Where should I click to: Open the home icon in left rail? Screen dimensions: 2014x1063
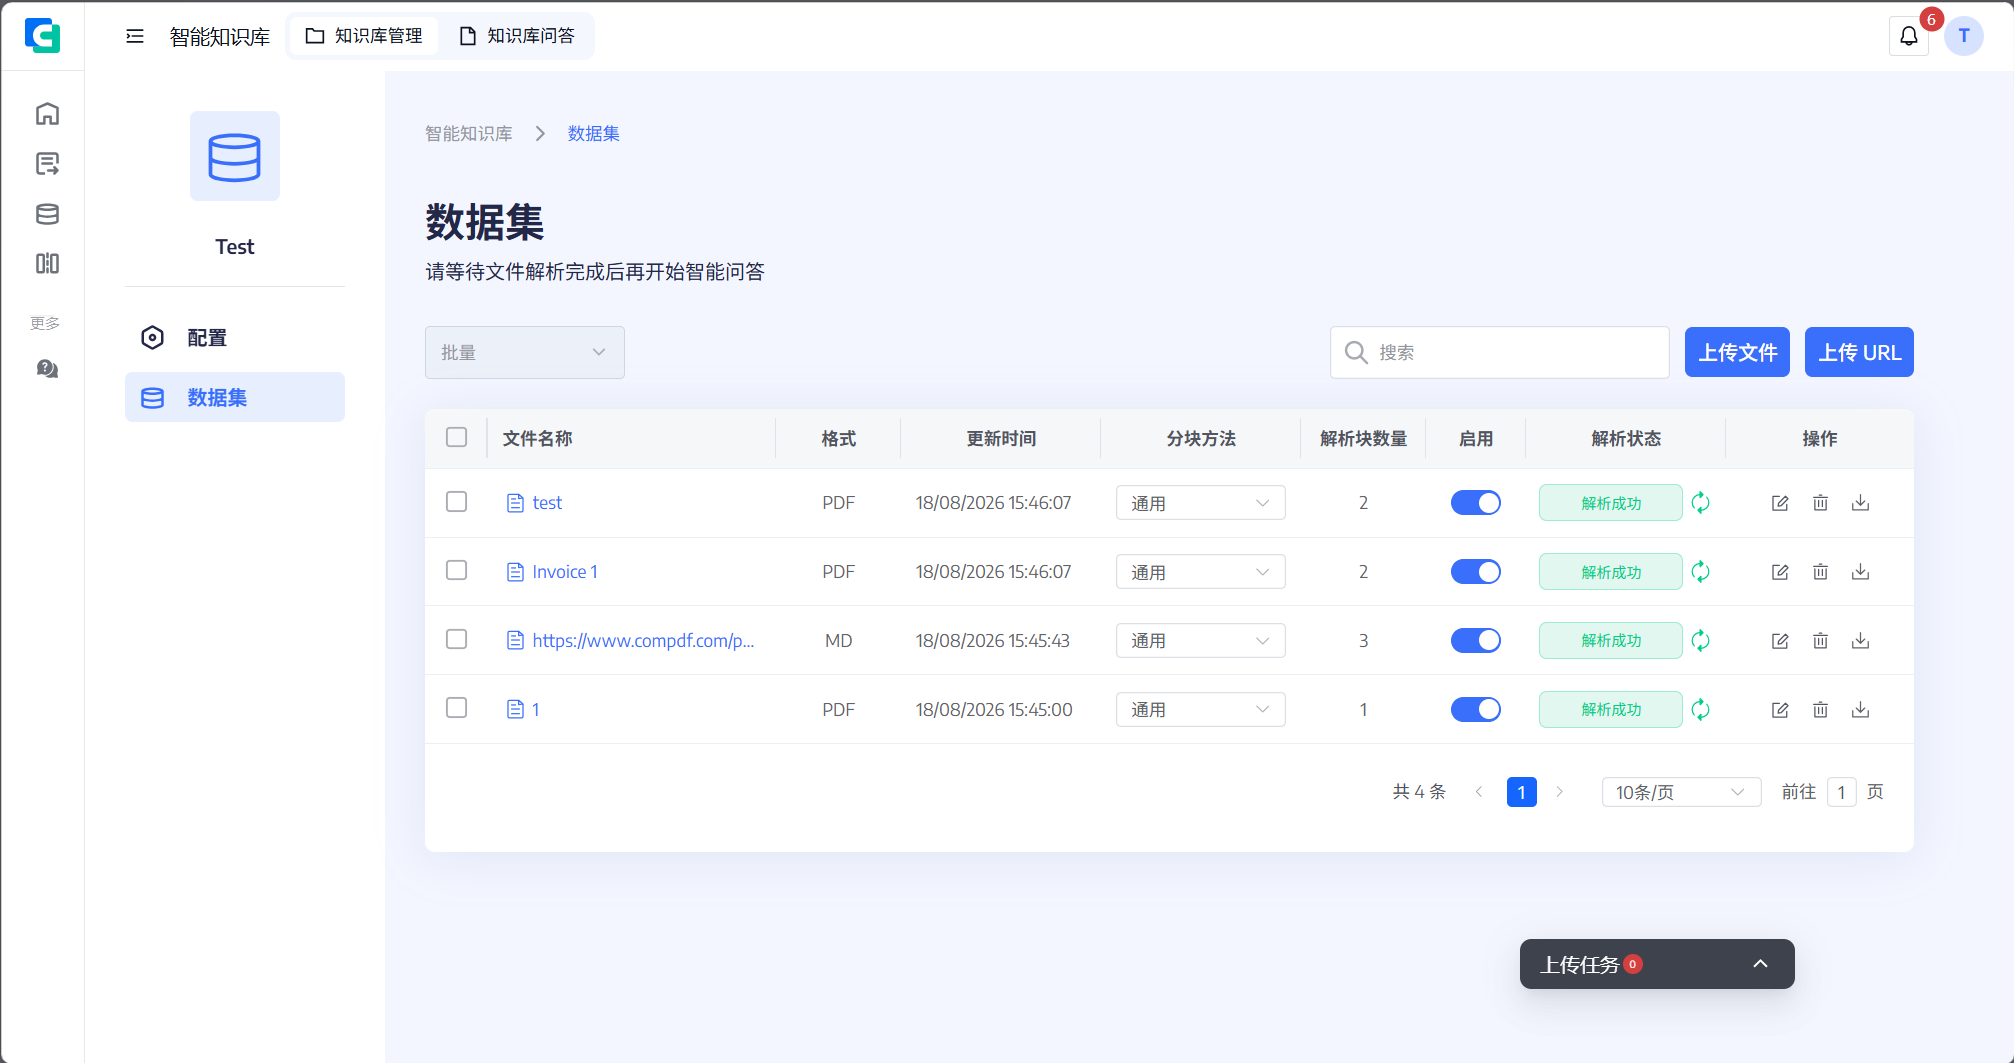click(x=47, y=114)
